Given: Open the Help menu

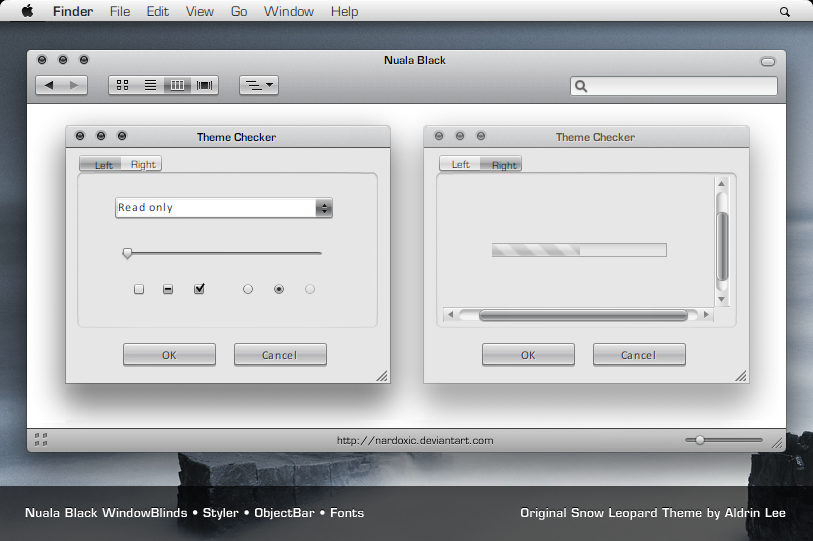Looking at the screenshot, I should [x=344, y=11].
